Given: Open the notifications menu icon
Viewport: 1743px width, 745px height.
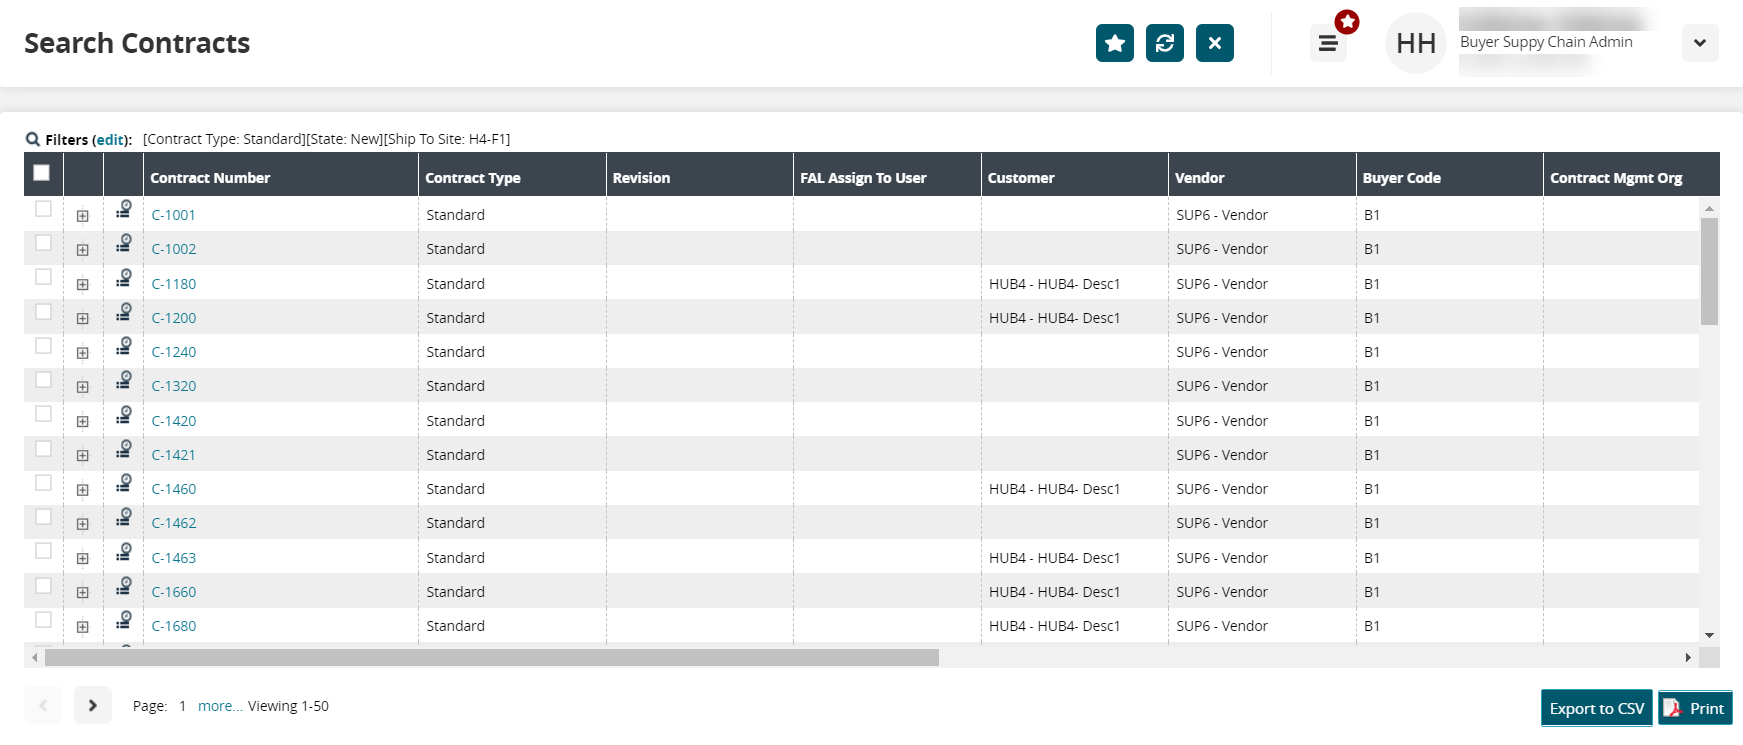Looking at the screenshot, I should pyautogui.click(x=1328, y=43).
